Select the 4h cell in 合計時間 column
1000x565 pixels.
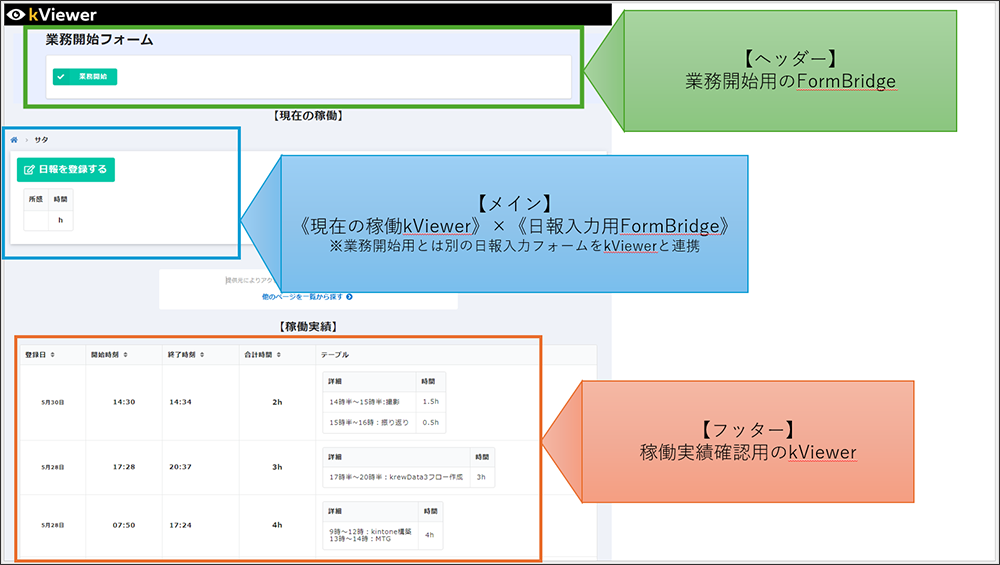tap(277, 525)
